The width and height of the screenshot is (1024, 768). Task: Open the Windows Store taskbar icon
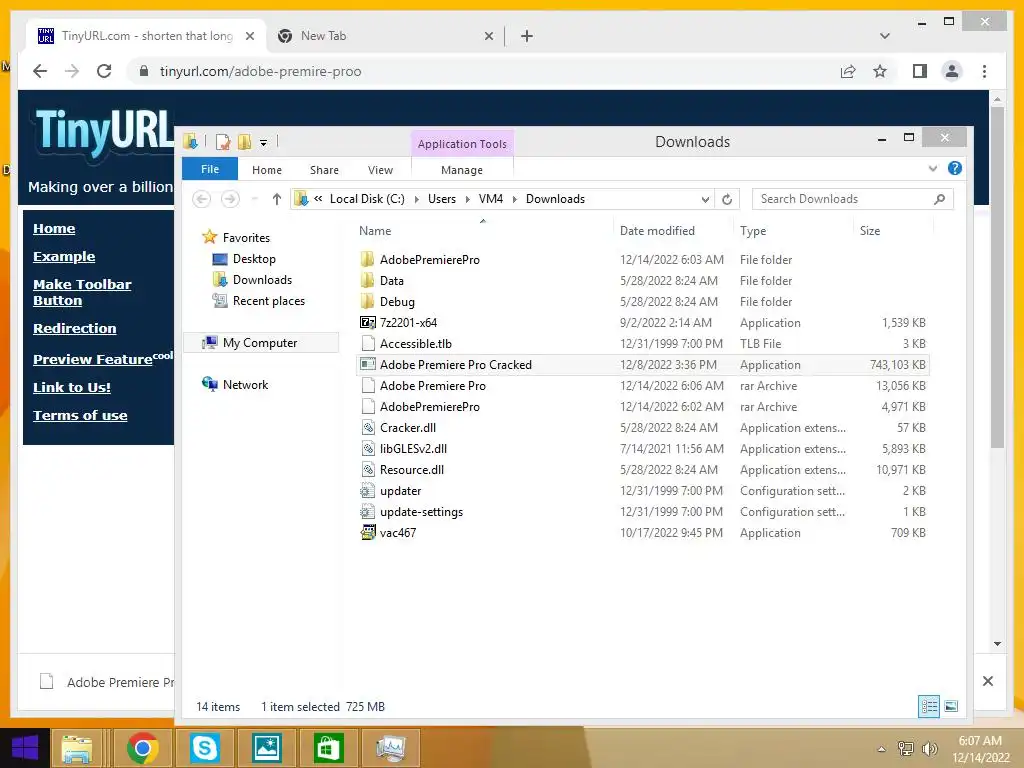click(328, 748)
